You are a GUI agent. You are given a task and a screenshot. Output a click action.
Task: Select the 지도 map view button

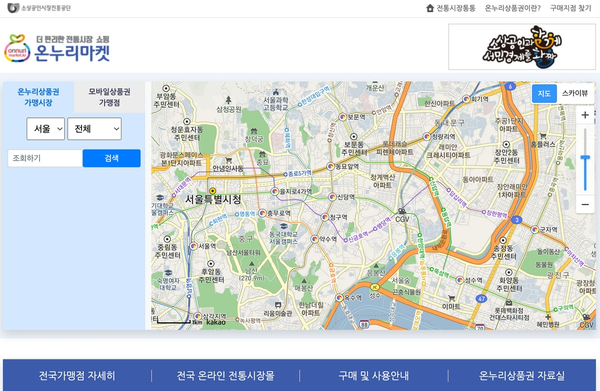click(544, 93)
